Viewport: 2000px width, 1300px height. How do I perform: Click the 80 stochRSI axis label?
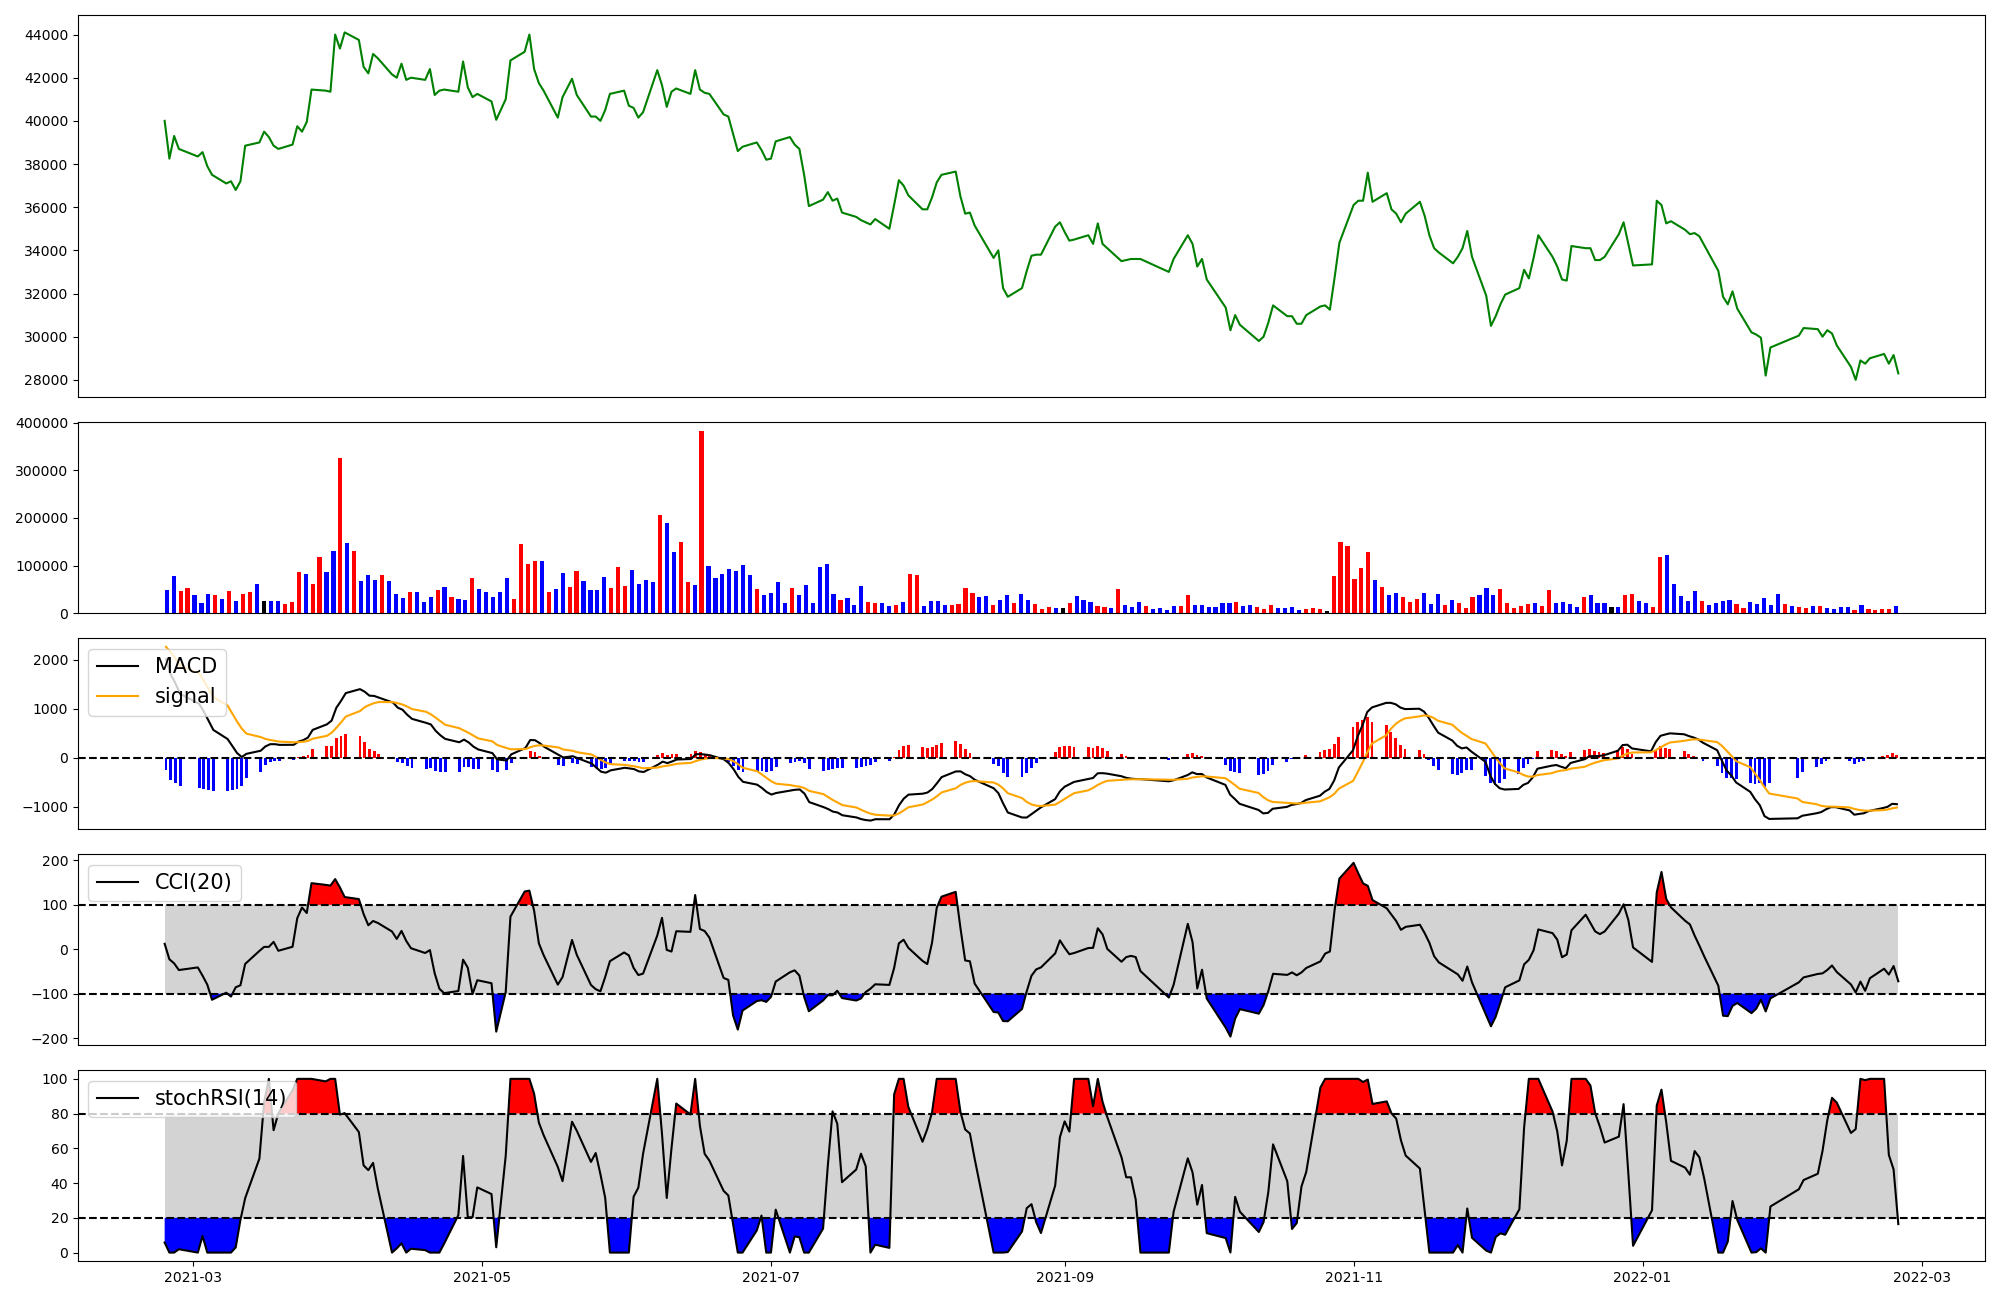click(x=61, y=1114)
